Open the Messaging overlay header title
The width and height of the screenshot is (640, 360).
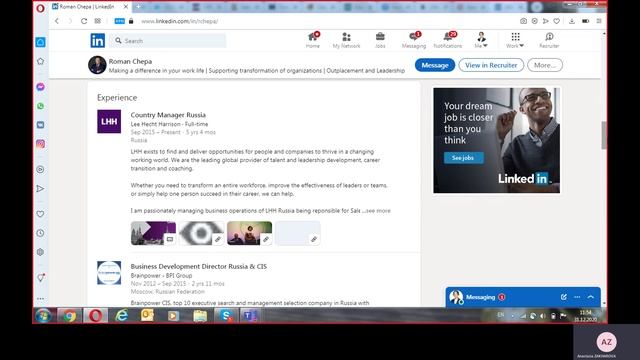480,297
